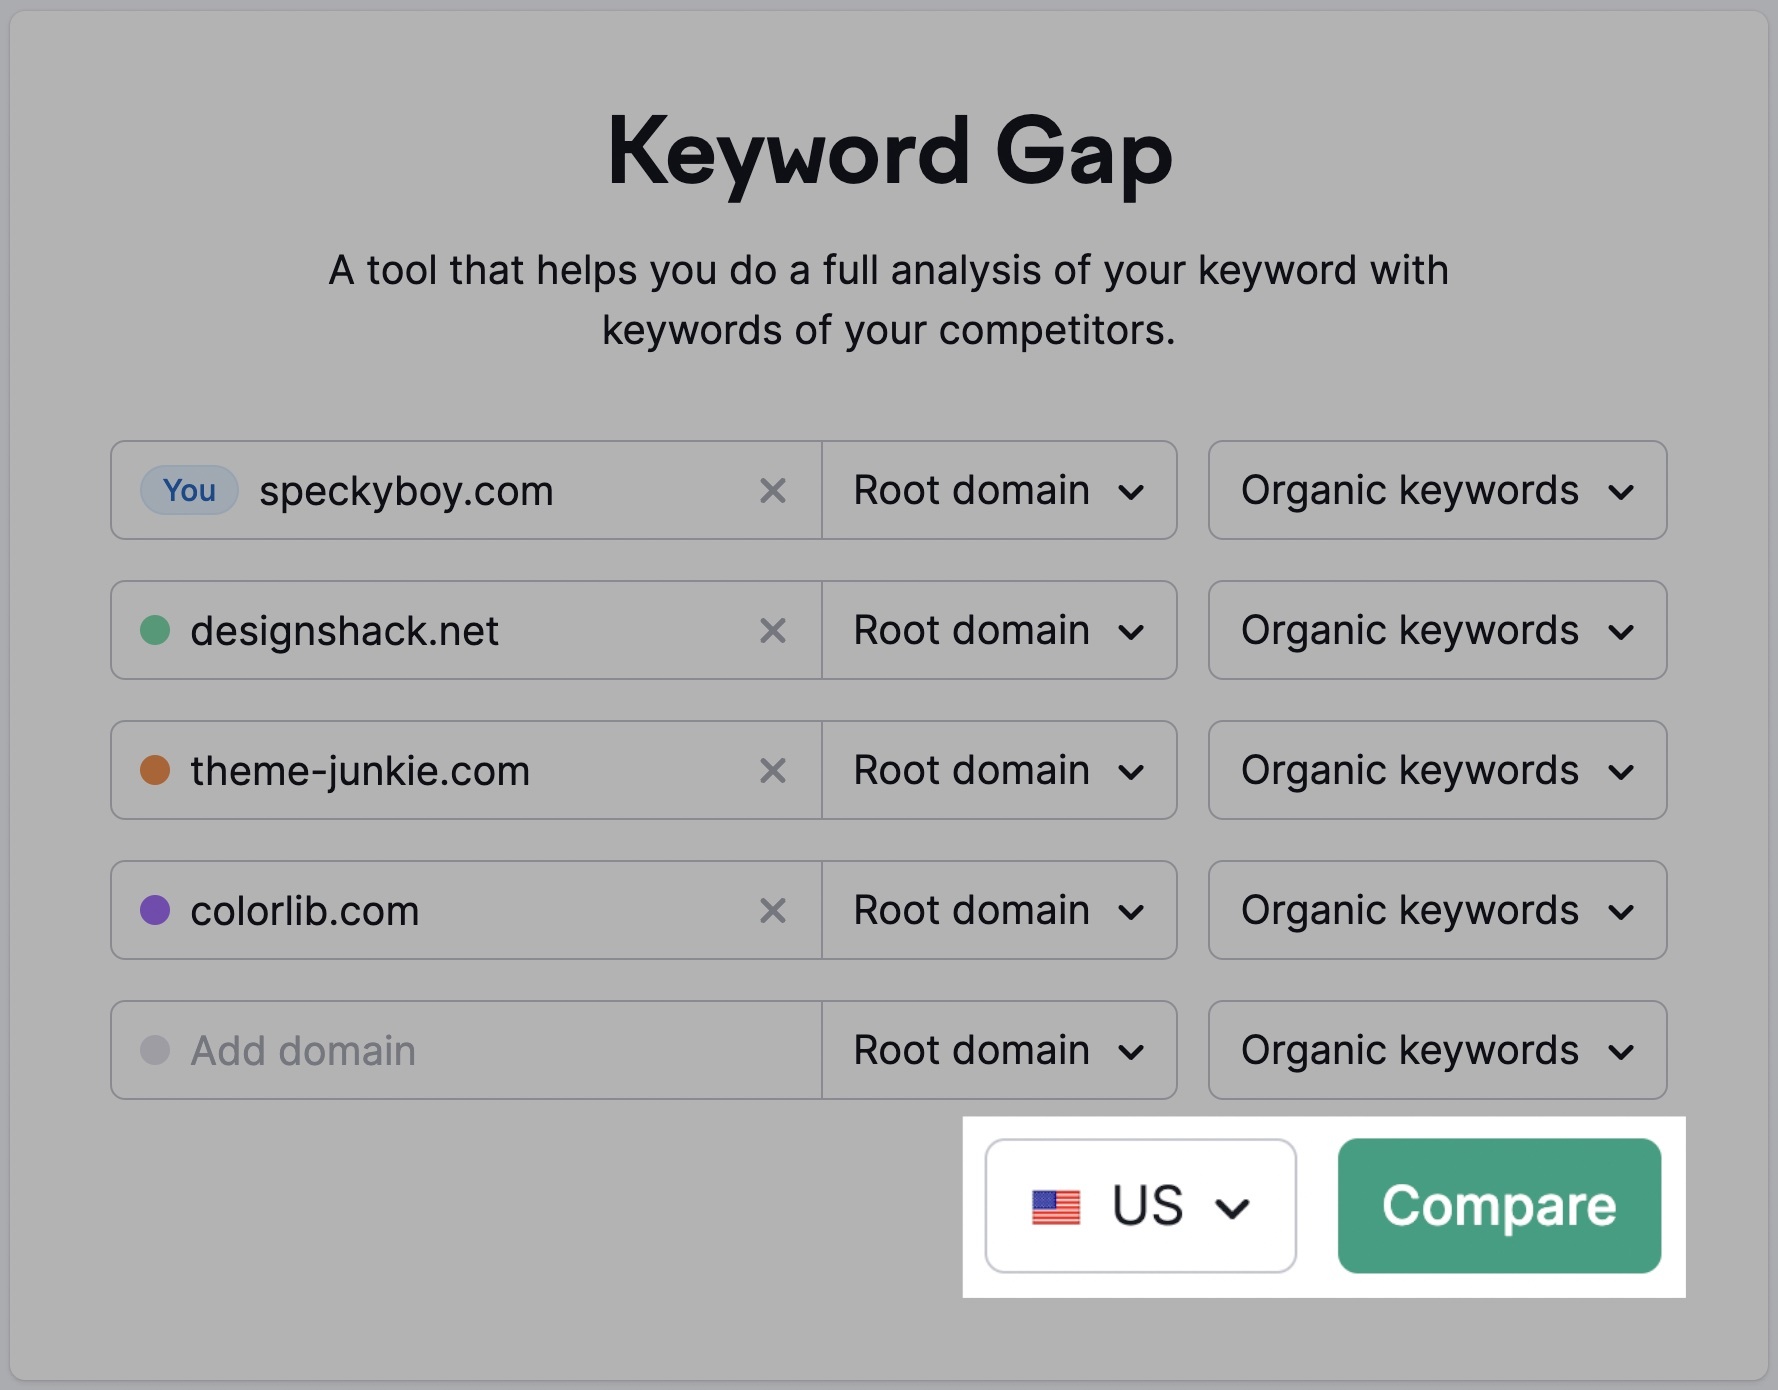
Task: Click the chevron on the US country selector
Action: pos(1232,1207)
